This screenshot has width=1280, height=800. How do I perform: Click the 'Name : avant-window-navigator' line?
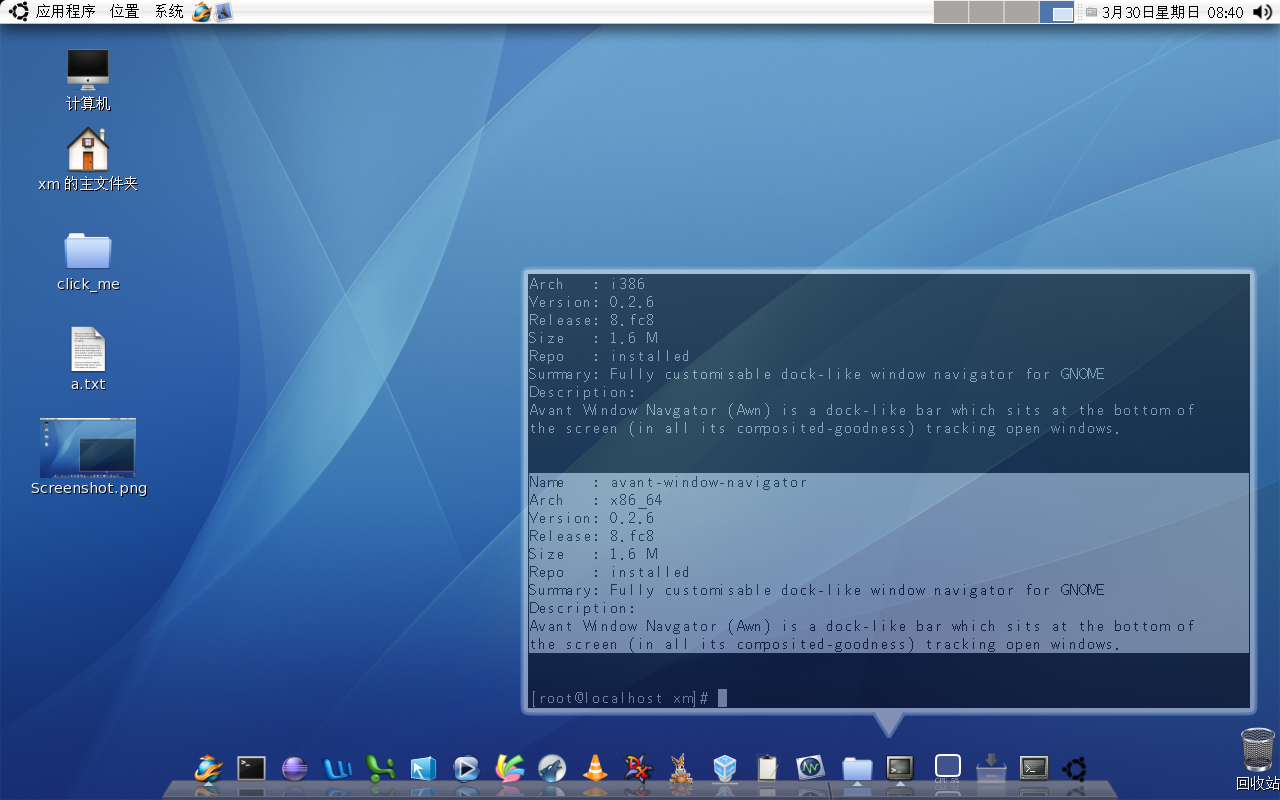point(668,482)
